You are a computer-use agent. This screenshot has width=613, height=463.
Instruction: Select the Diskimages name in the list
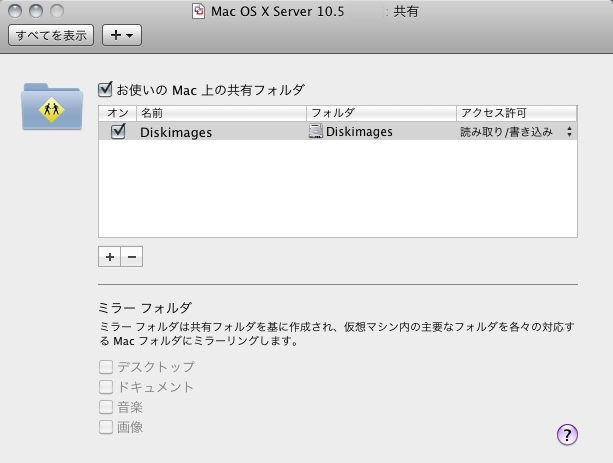point(176,132)
